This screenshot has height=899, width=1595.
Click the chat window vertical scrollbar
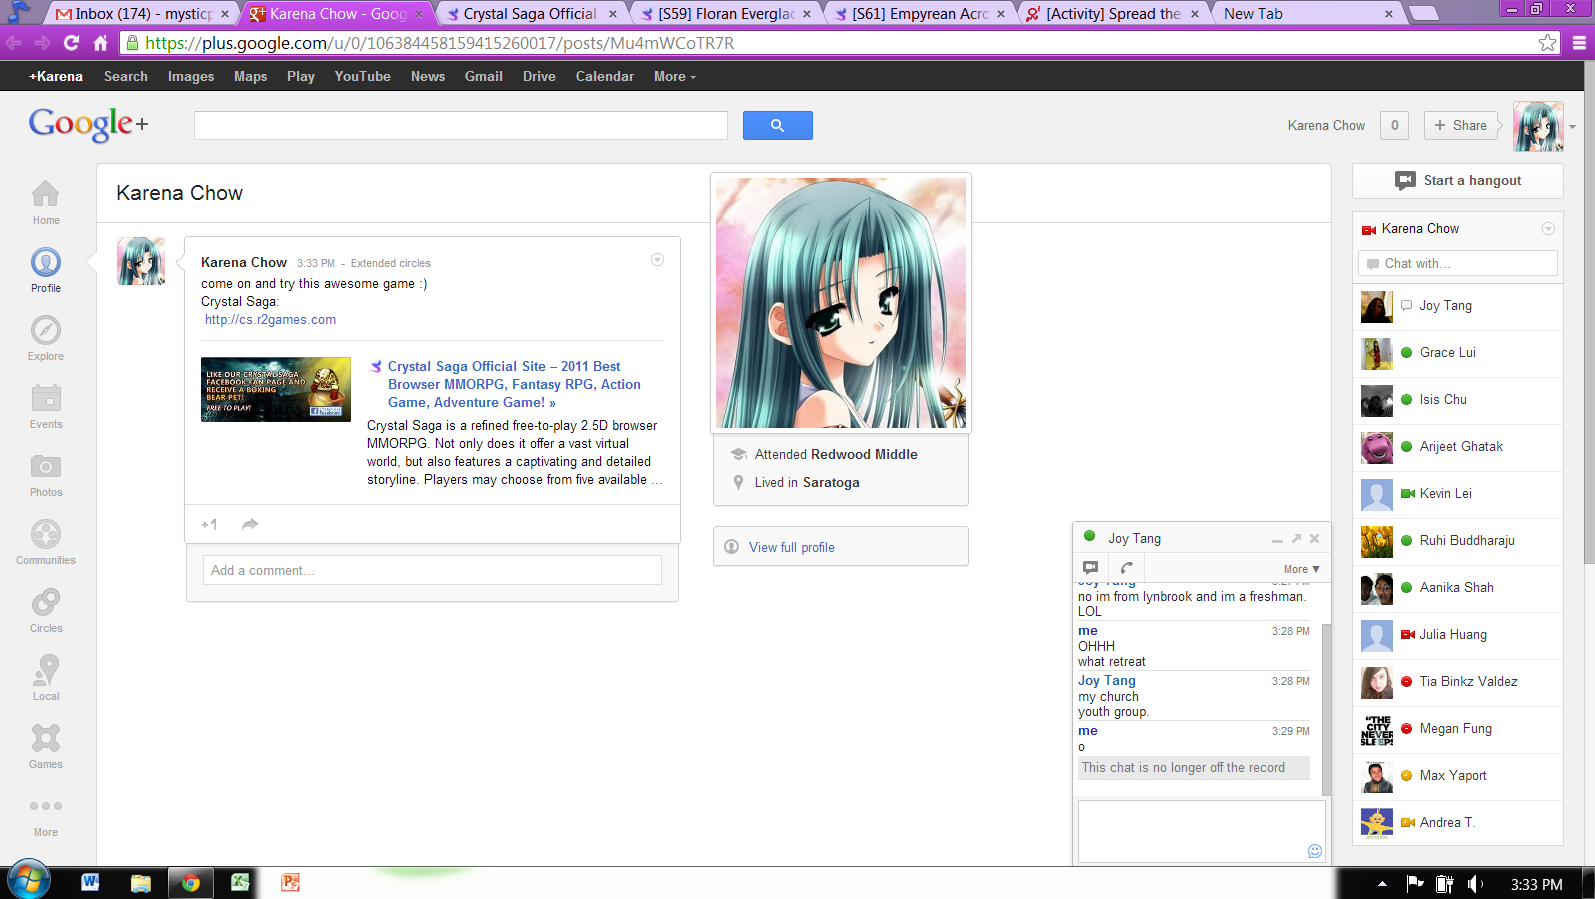(1326, 700)
